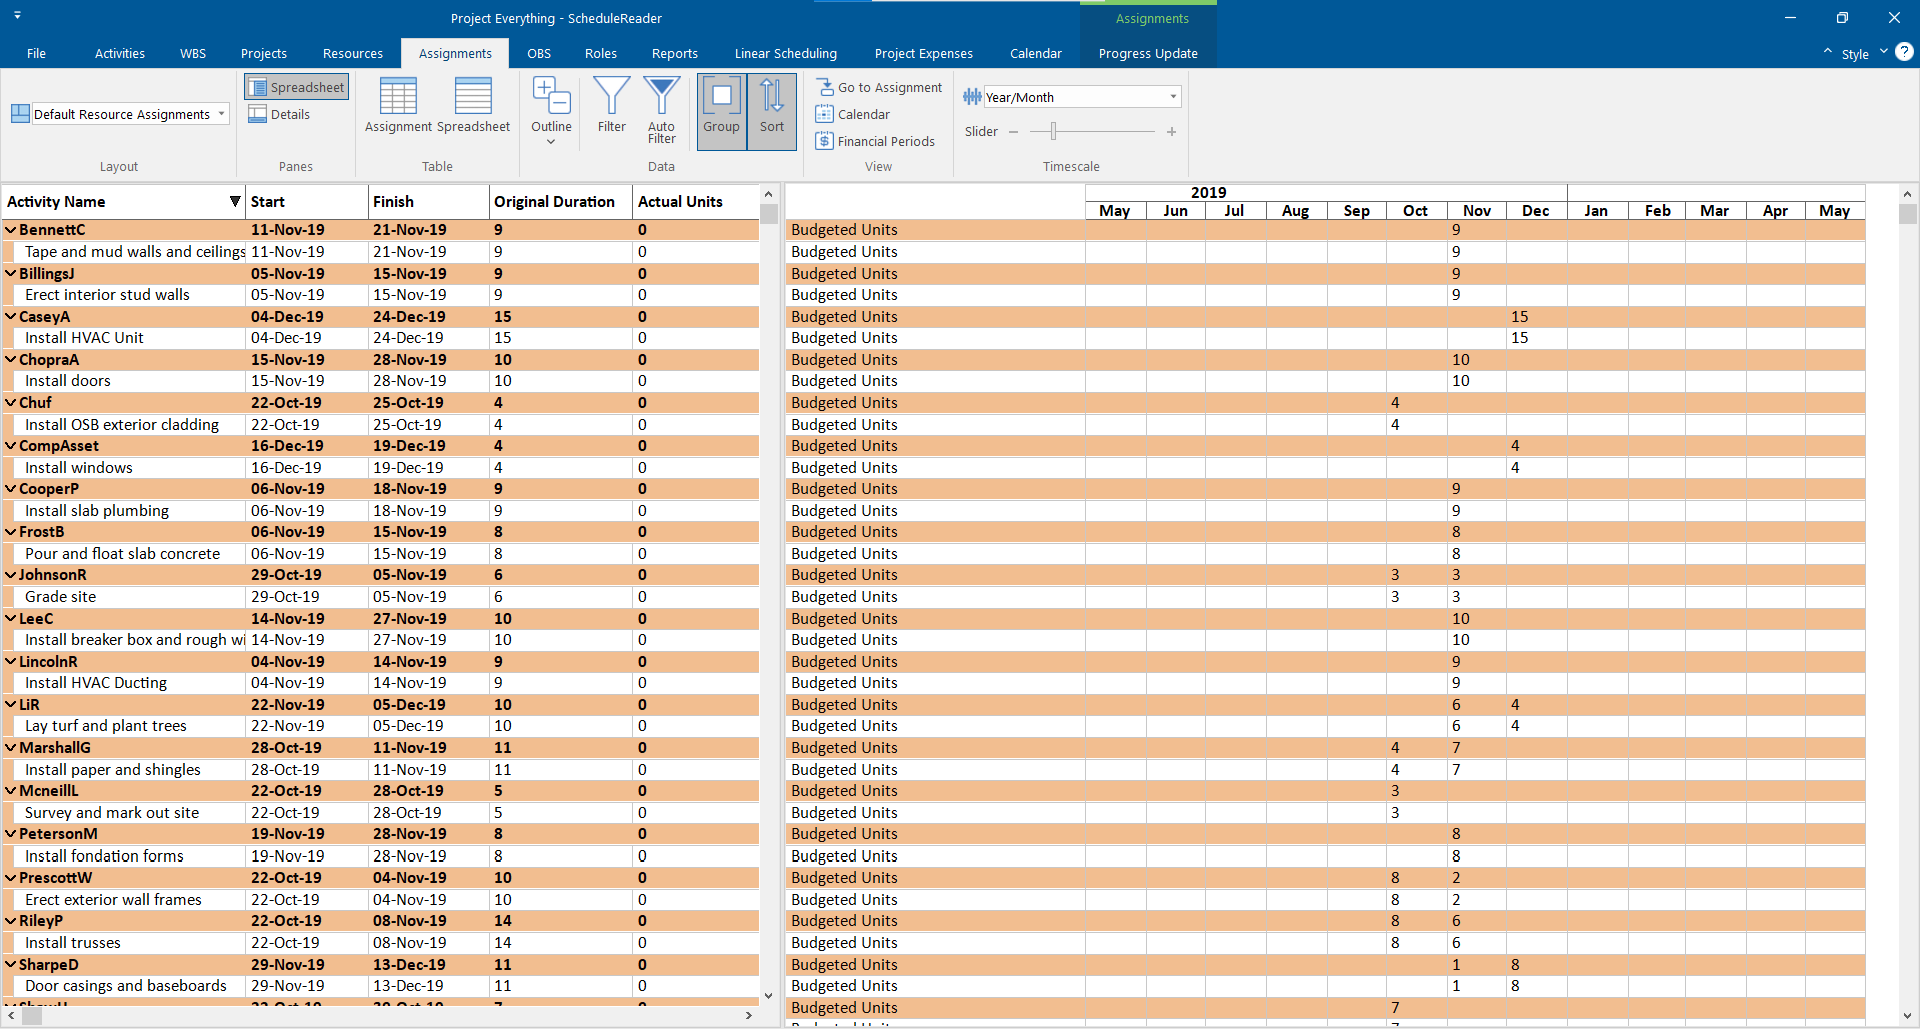Click the Activity Name column filter arrow

pos(235,201)
